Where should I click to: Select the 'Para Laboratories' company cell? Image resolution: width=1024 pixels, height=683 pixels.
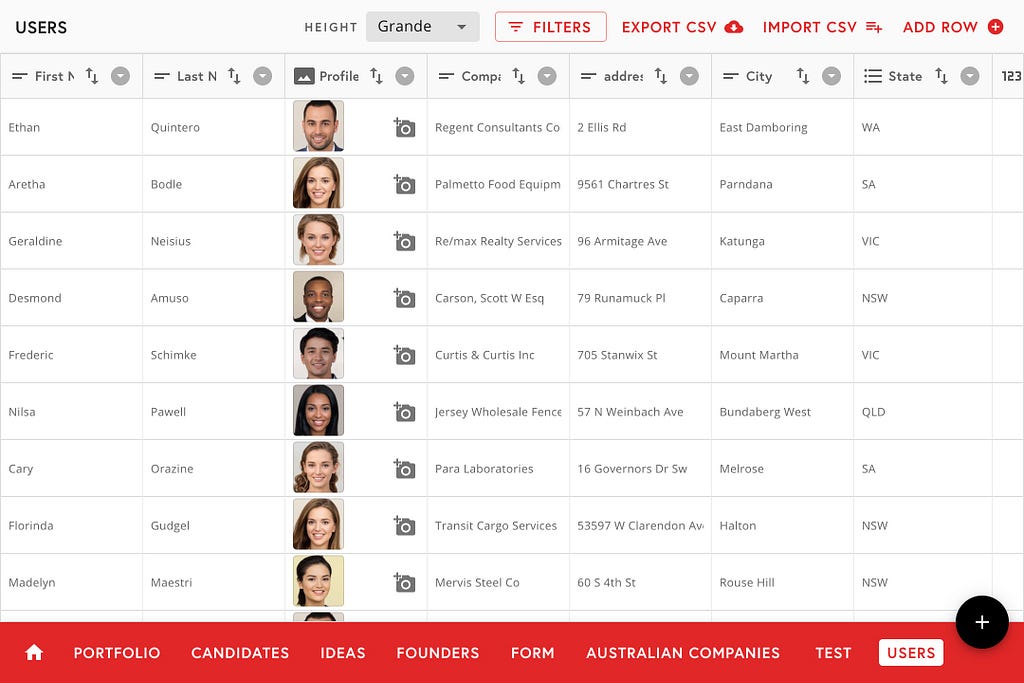click(x=498, y=468)
